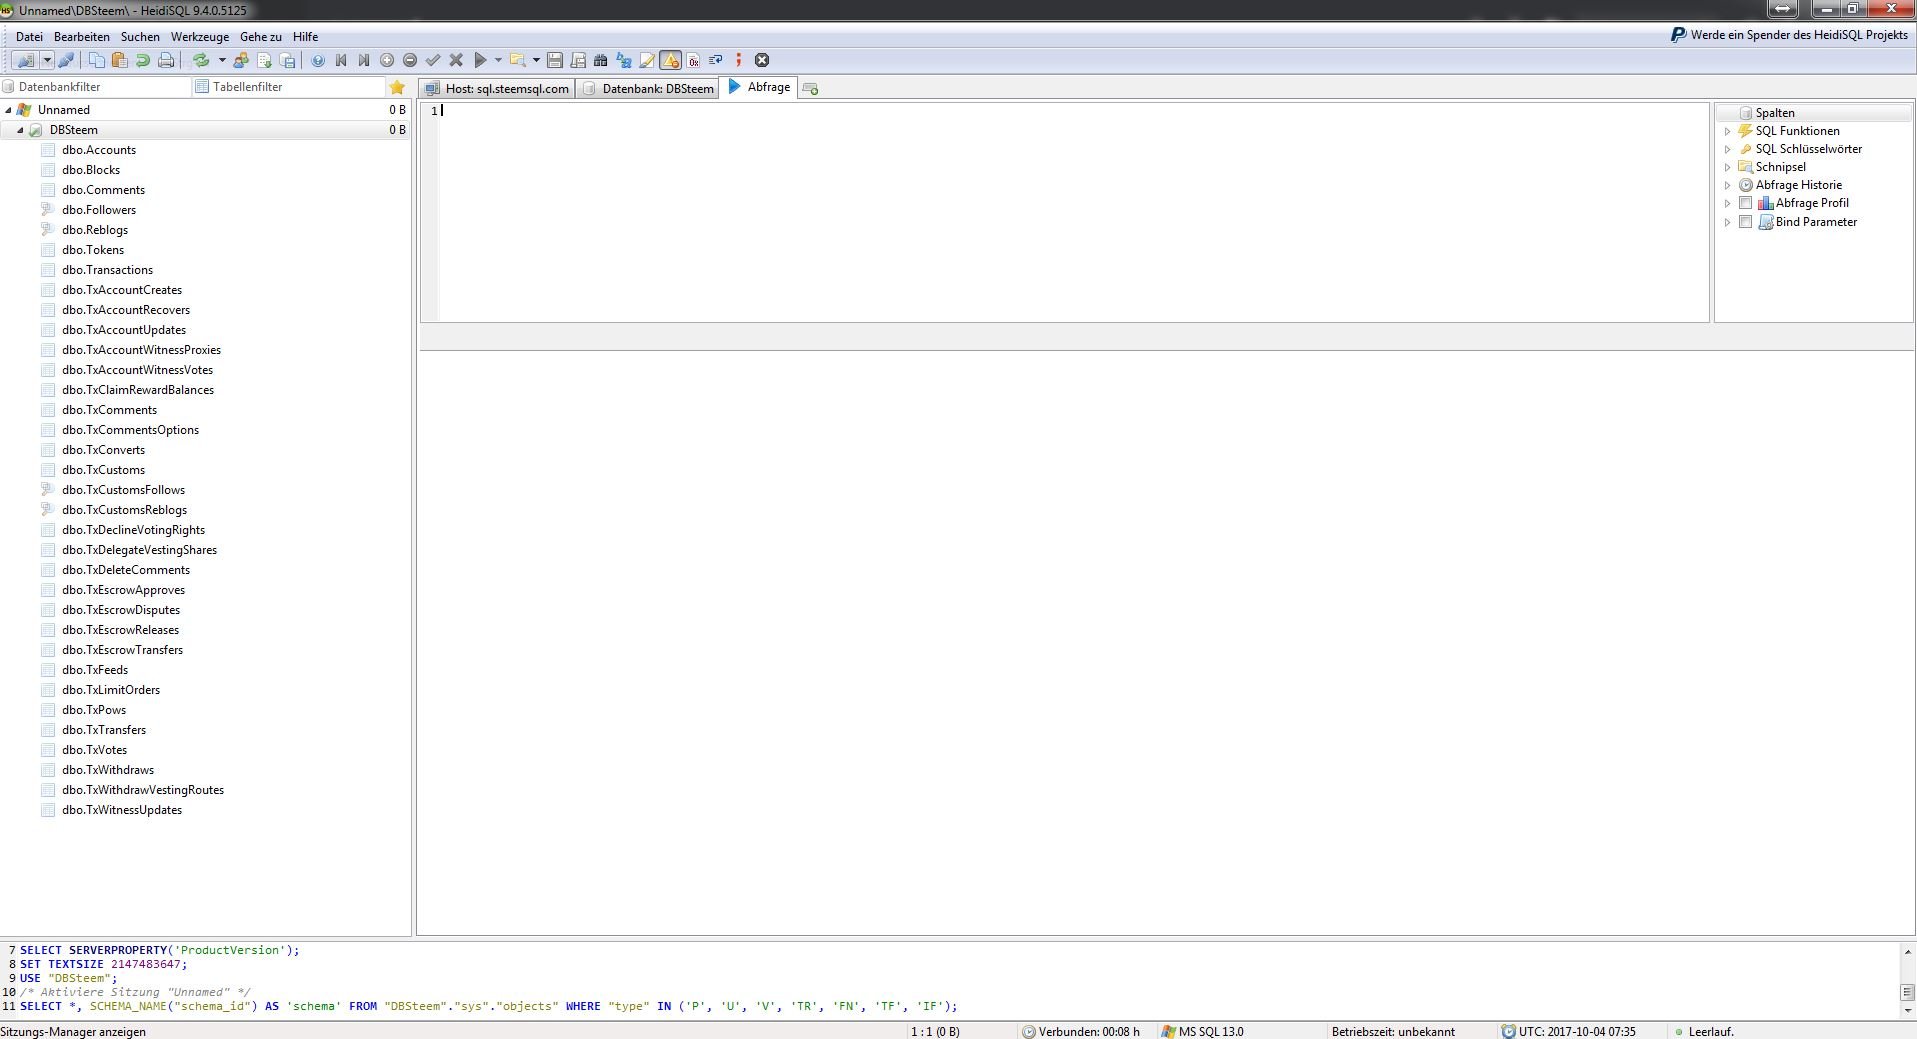This screenshot has width=1917, height=1039.
Task: Jump to last row icon
Action: 364,60
